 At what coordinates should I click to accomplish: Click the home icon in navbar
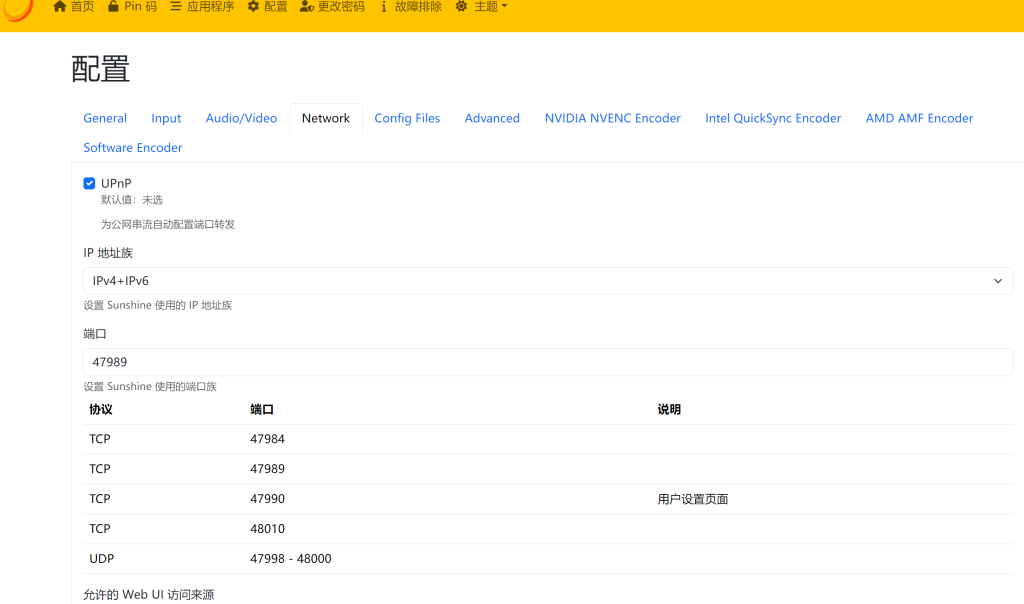click(x=60, y=7)
